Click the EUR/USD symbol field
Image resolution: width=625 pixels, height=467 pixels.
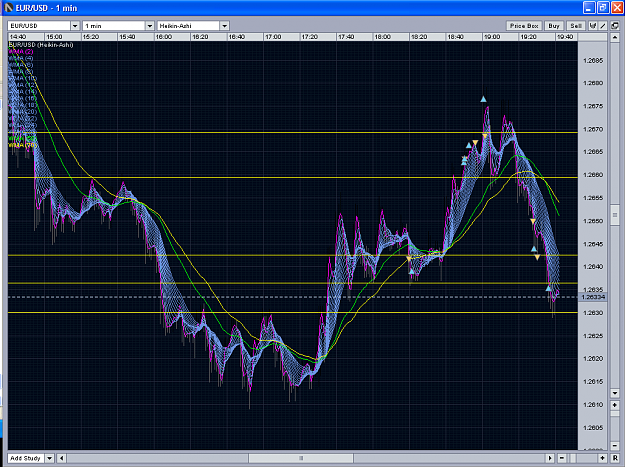(x=39, y=26)
